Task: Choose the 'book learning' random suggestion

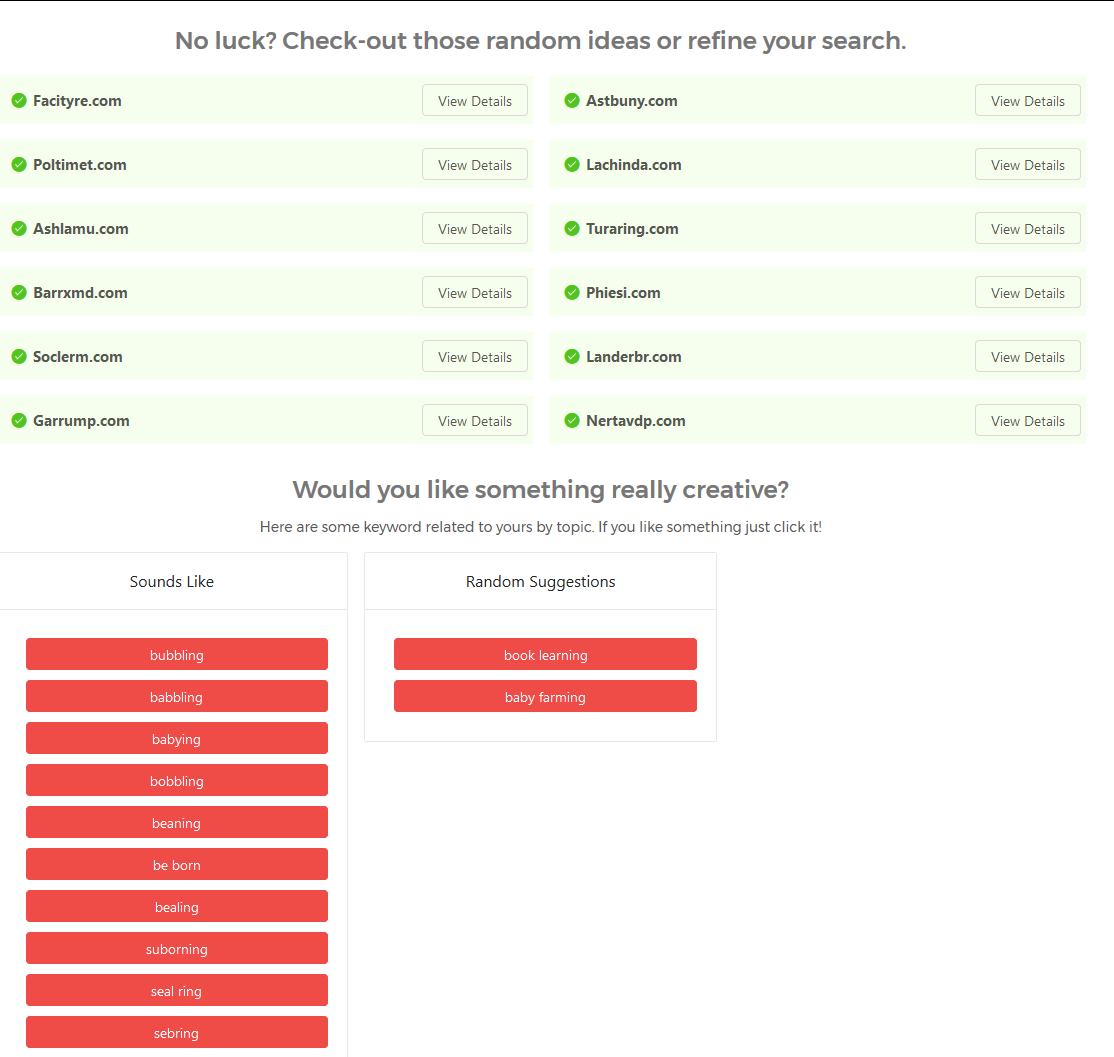Action: tap(545, 654)
